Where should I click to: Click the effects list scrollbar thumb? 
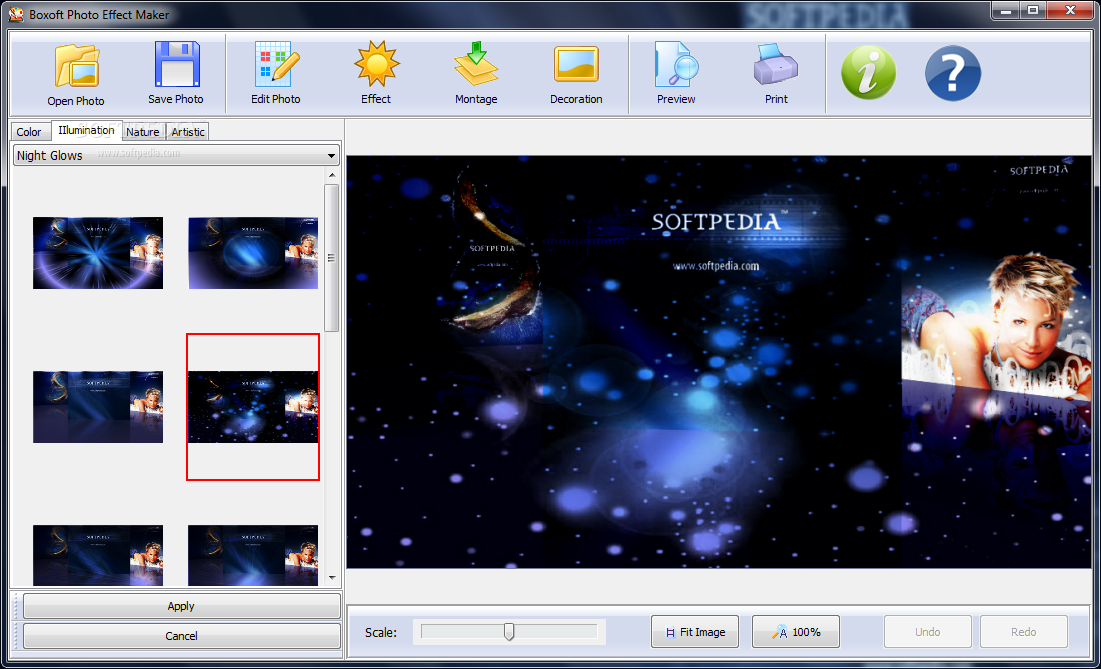pos(332,258)
